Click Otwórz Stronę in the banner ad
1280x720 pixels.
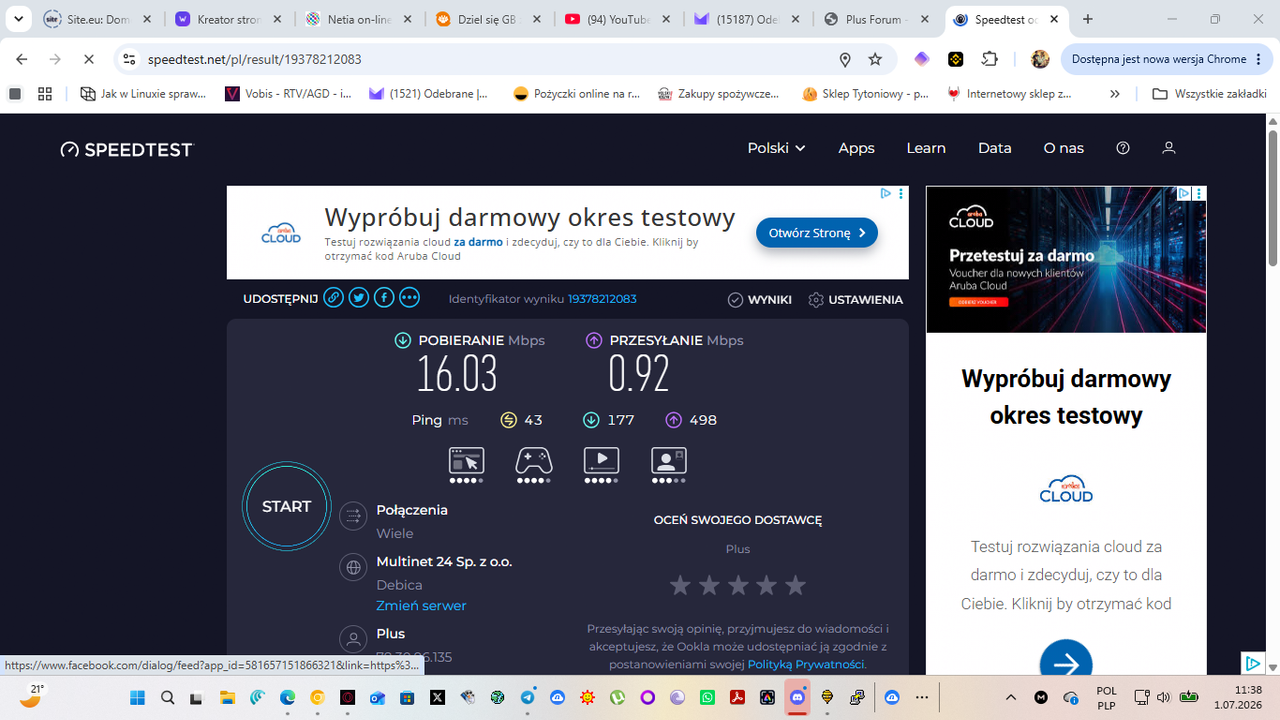pyautogui.click(x=817, y=233)
